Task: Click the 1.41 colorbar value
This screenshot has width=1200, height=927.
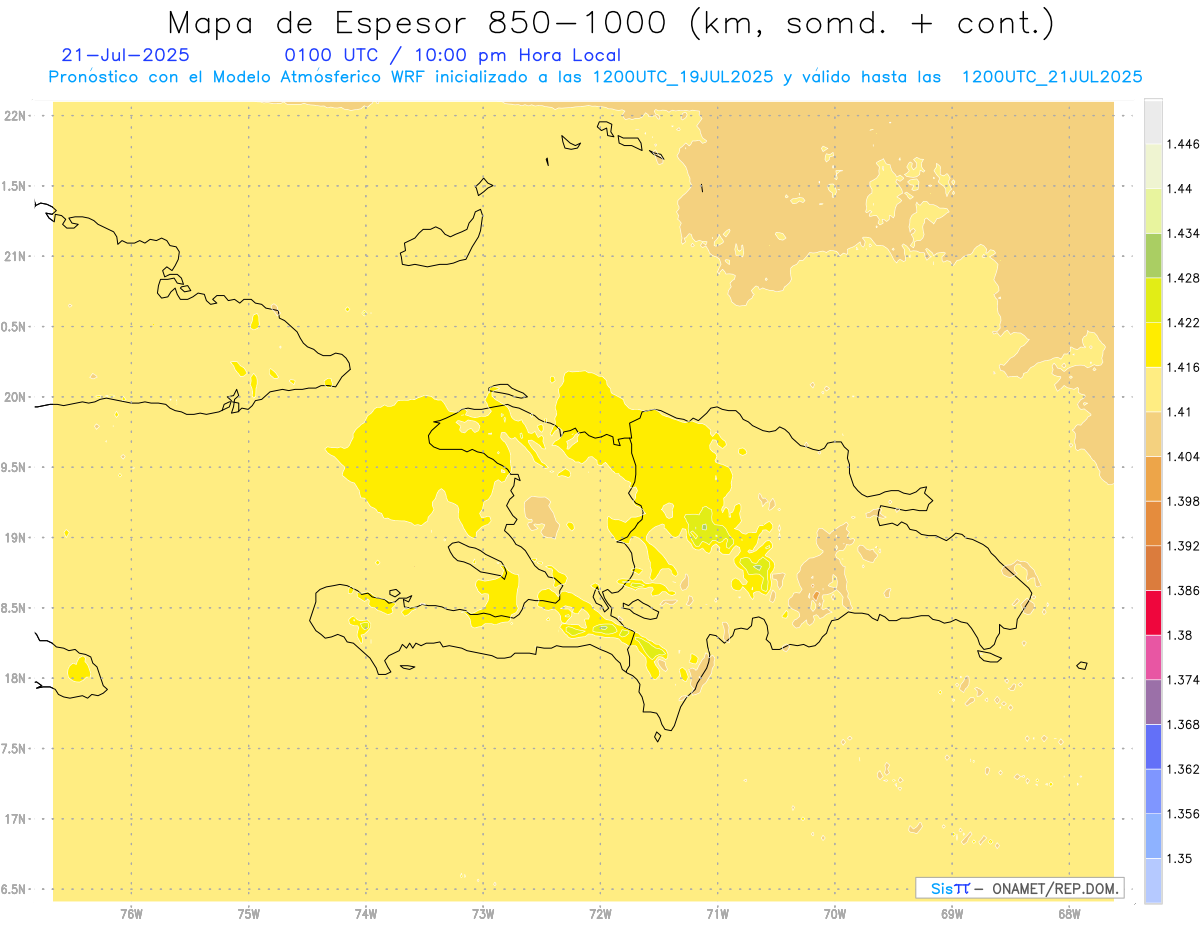Action: coord(1180,412)
